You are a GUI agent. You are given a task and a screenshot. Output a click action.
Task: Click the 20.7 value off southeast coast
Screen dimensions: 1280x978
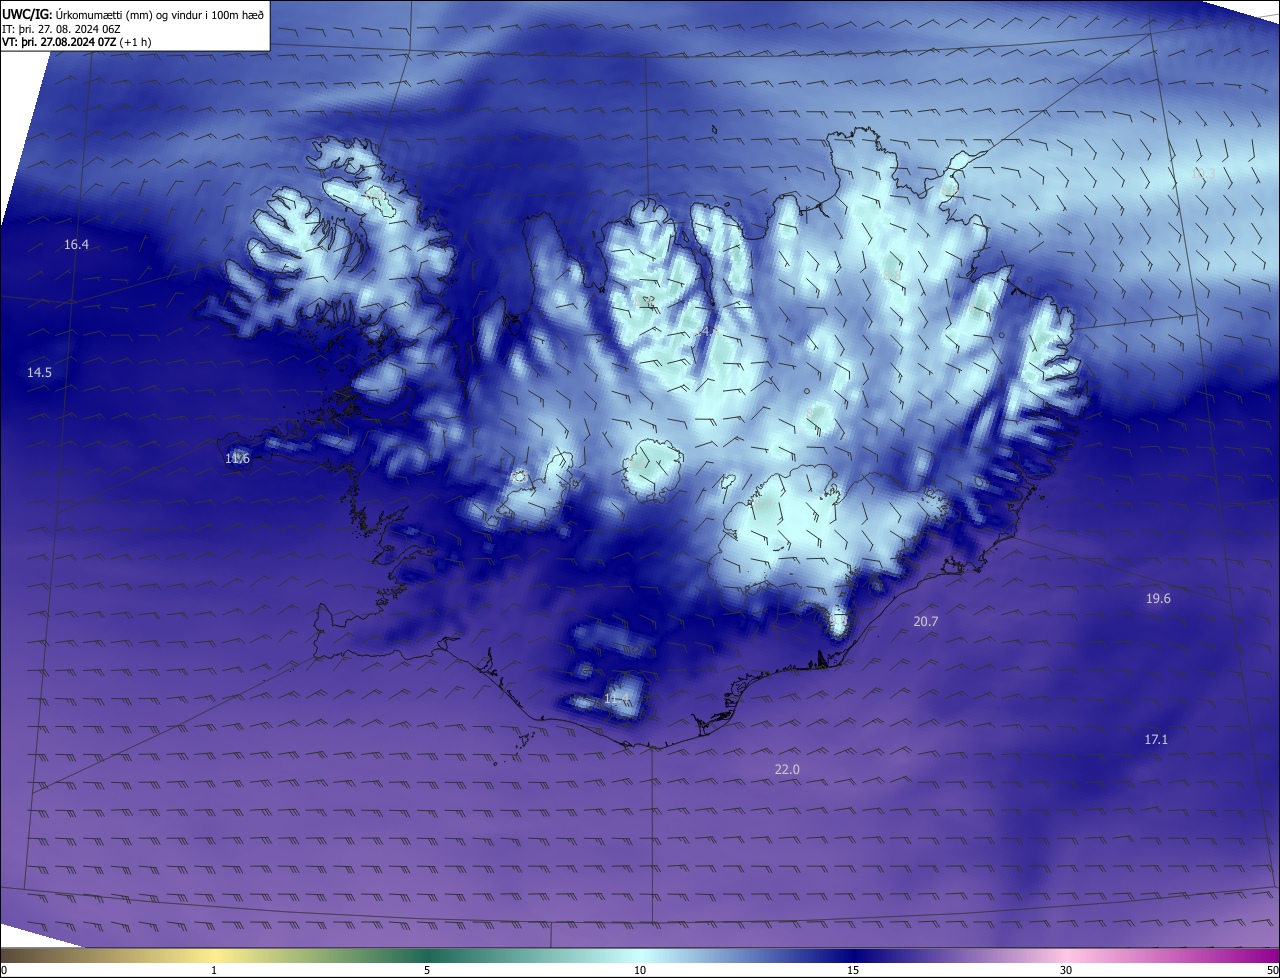pyautogui.click(x=926, y=621)
